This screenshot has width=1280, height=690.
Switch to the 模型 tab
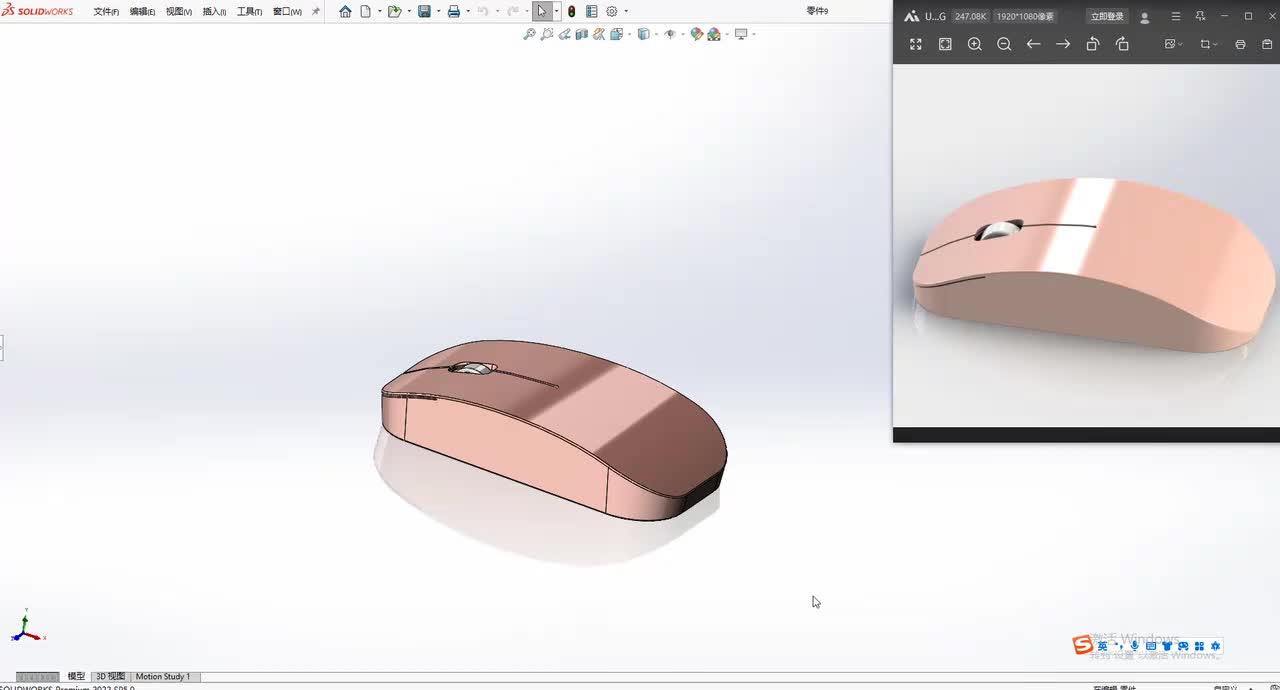point(76,677)
